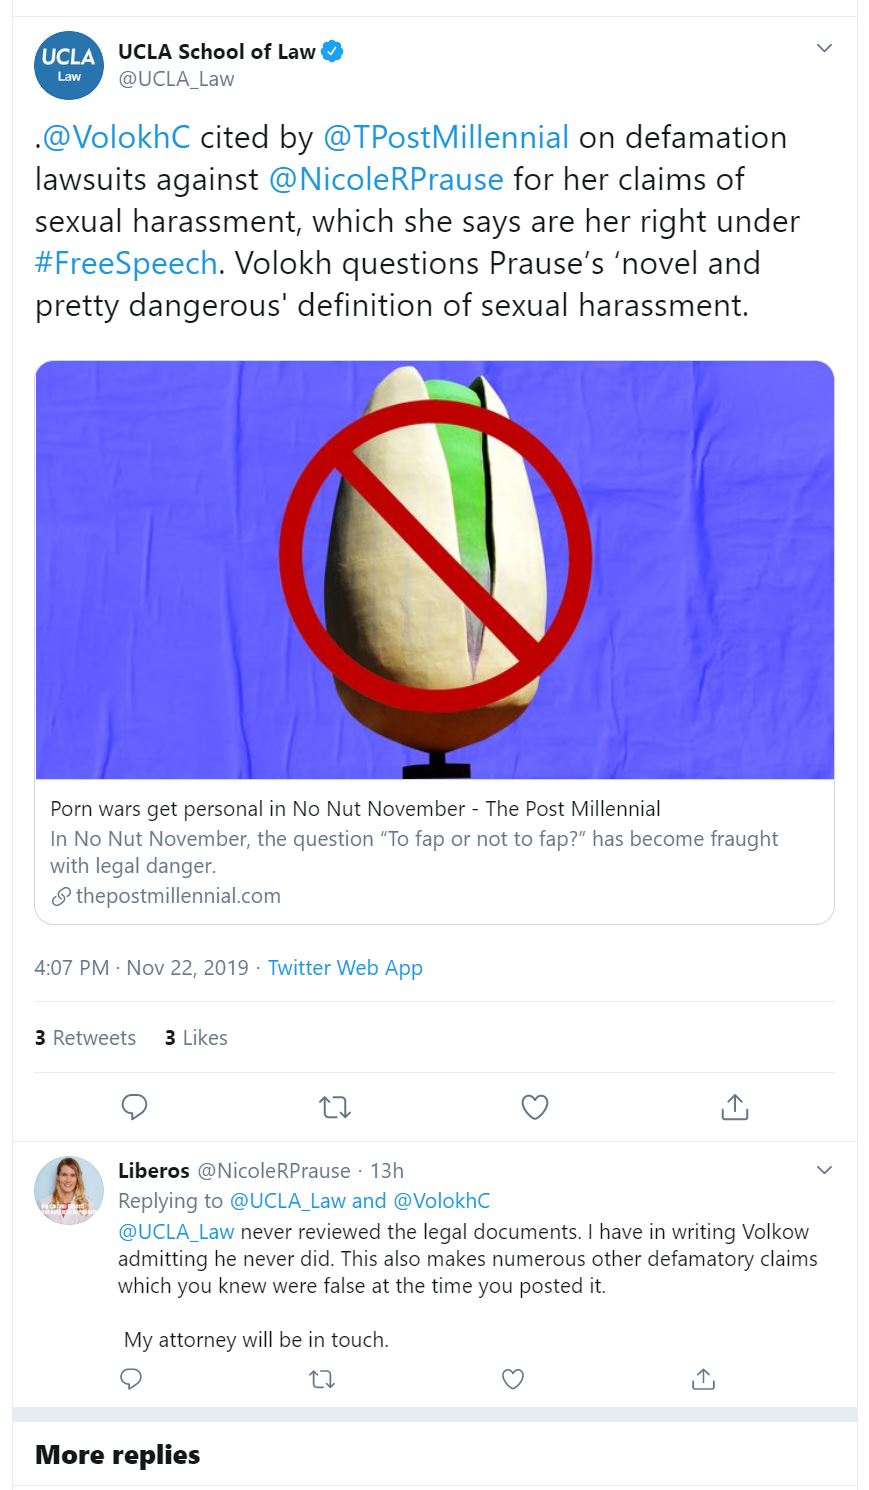Open thepostmillennial.com article link
The width and height of the screenshot is (869, 1490).
[x=178, y=896]
